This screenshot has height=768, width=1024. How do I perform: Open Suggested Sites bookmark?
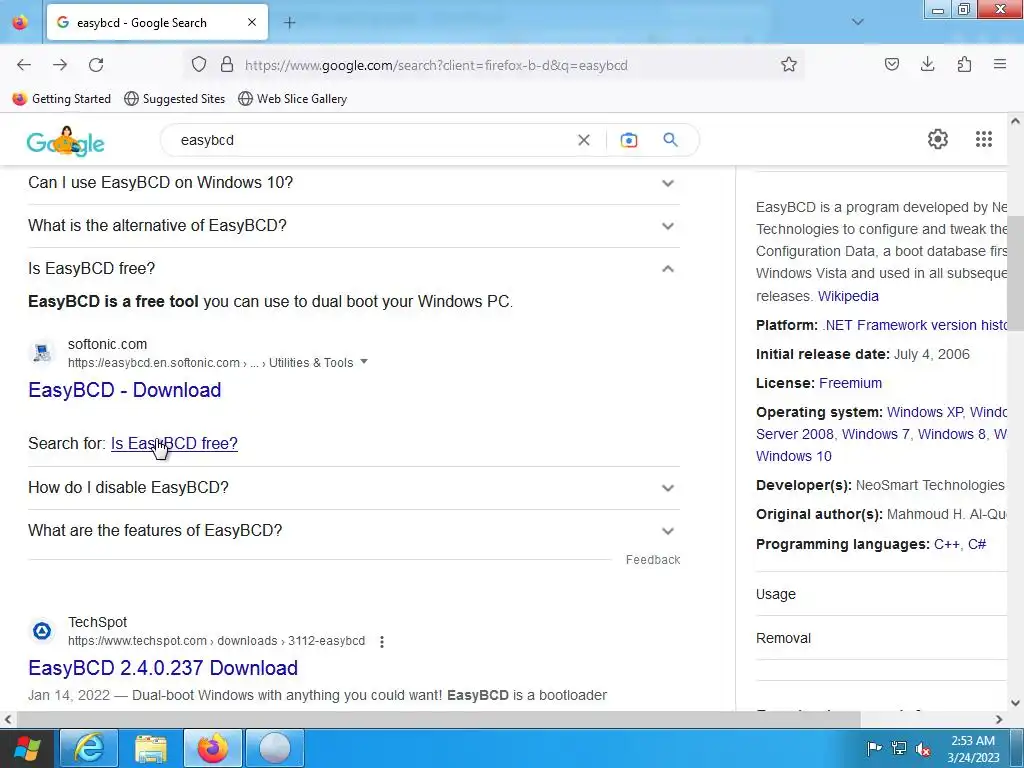pyautogui.click(x=174, y=99)
